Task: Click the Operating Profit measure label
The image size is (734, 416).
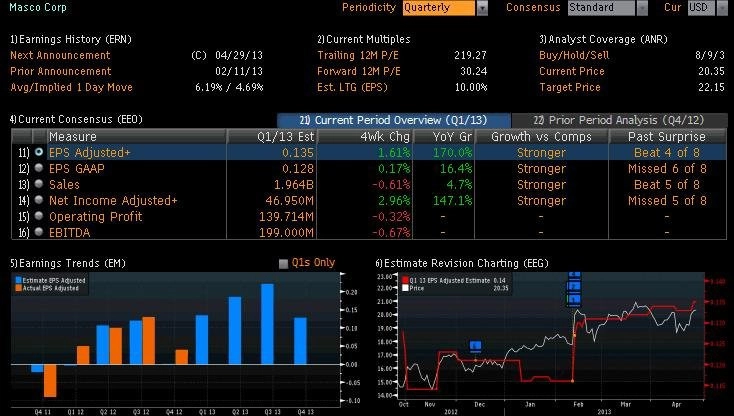Action: click(95, 216)
